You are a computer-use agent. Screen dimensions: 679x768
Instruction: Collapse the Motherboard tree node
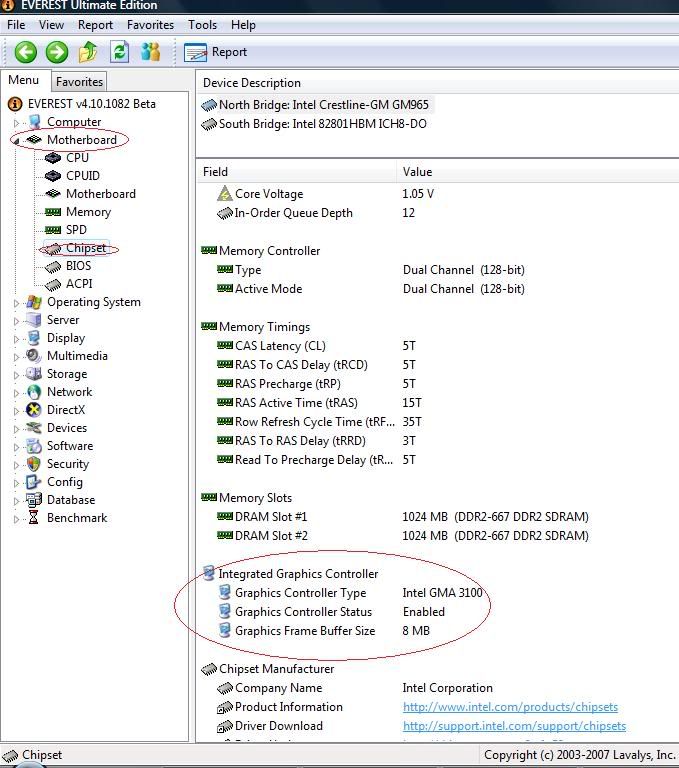16,141
